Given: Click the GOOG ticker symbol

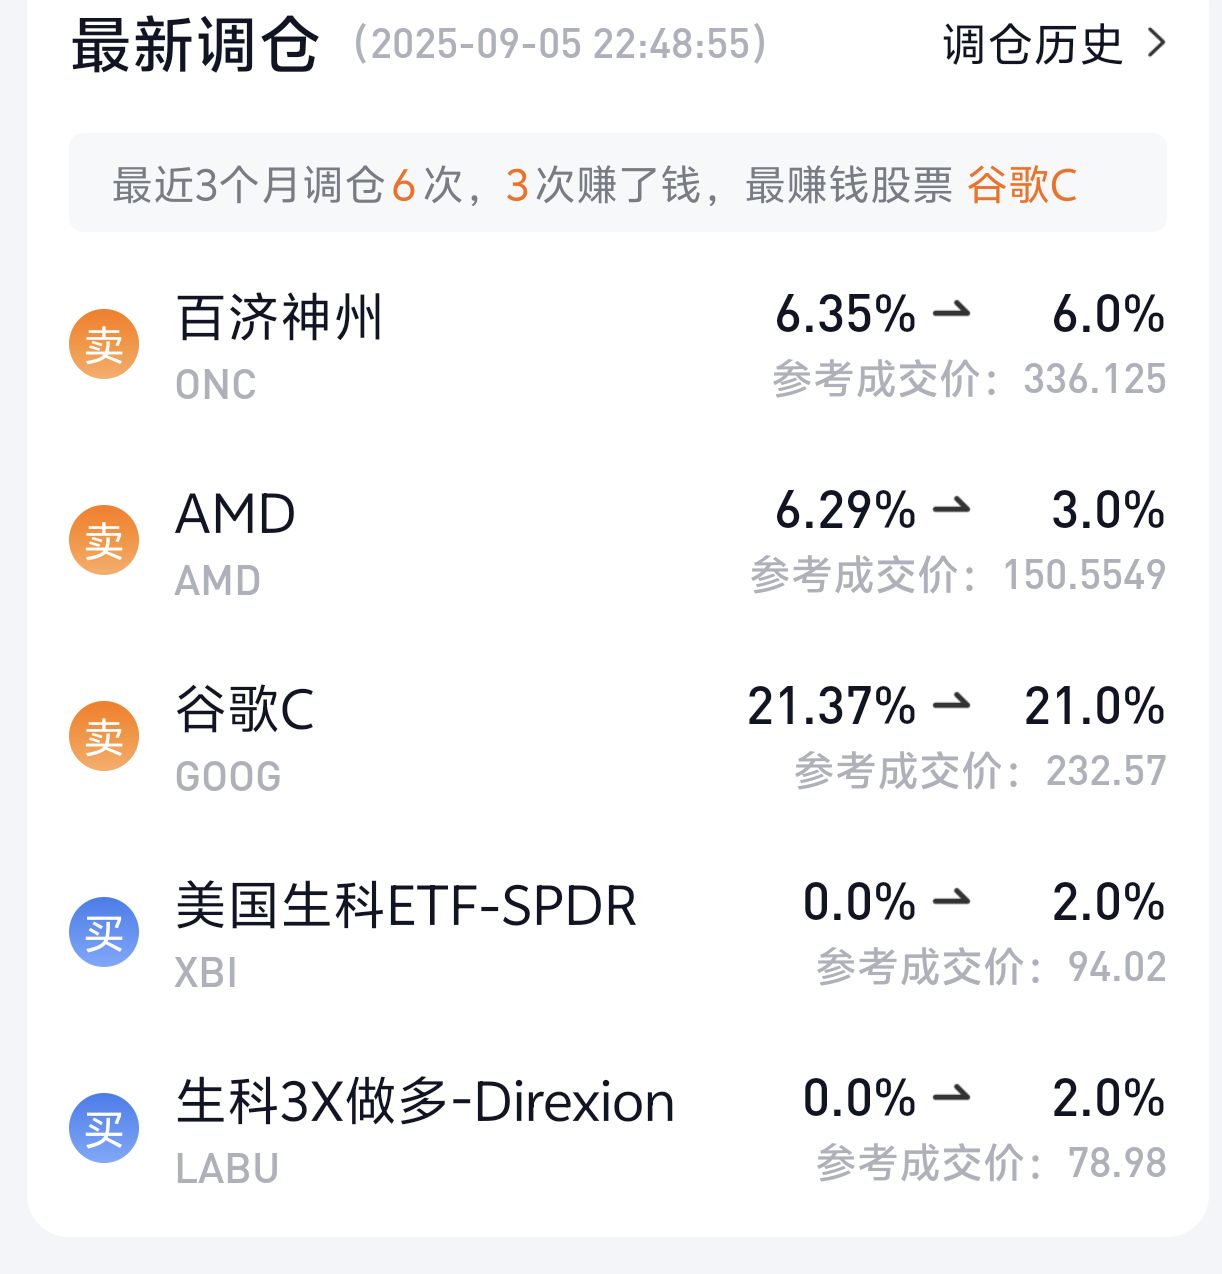Looking at the screenshot, I should pos(228,777).
